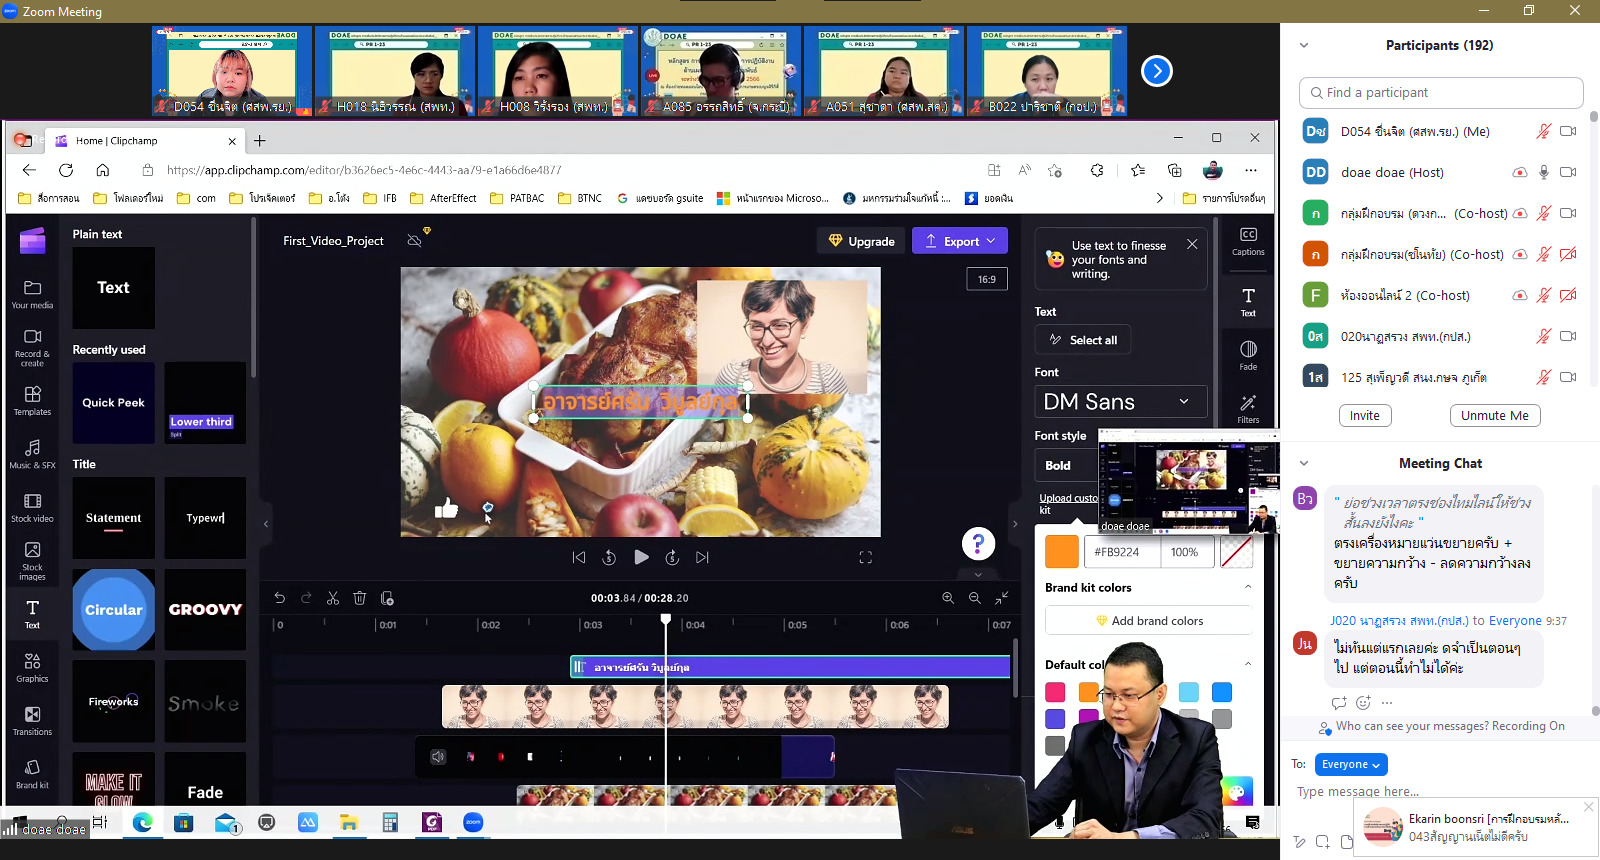The width and height of the screenshot is (1600, 860).
Task: Pick the orange current color swatch
Action: click(x=1062, y=552)
